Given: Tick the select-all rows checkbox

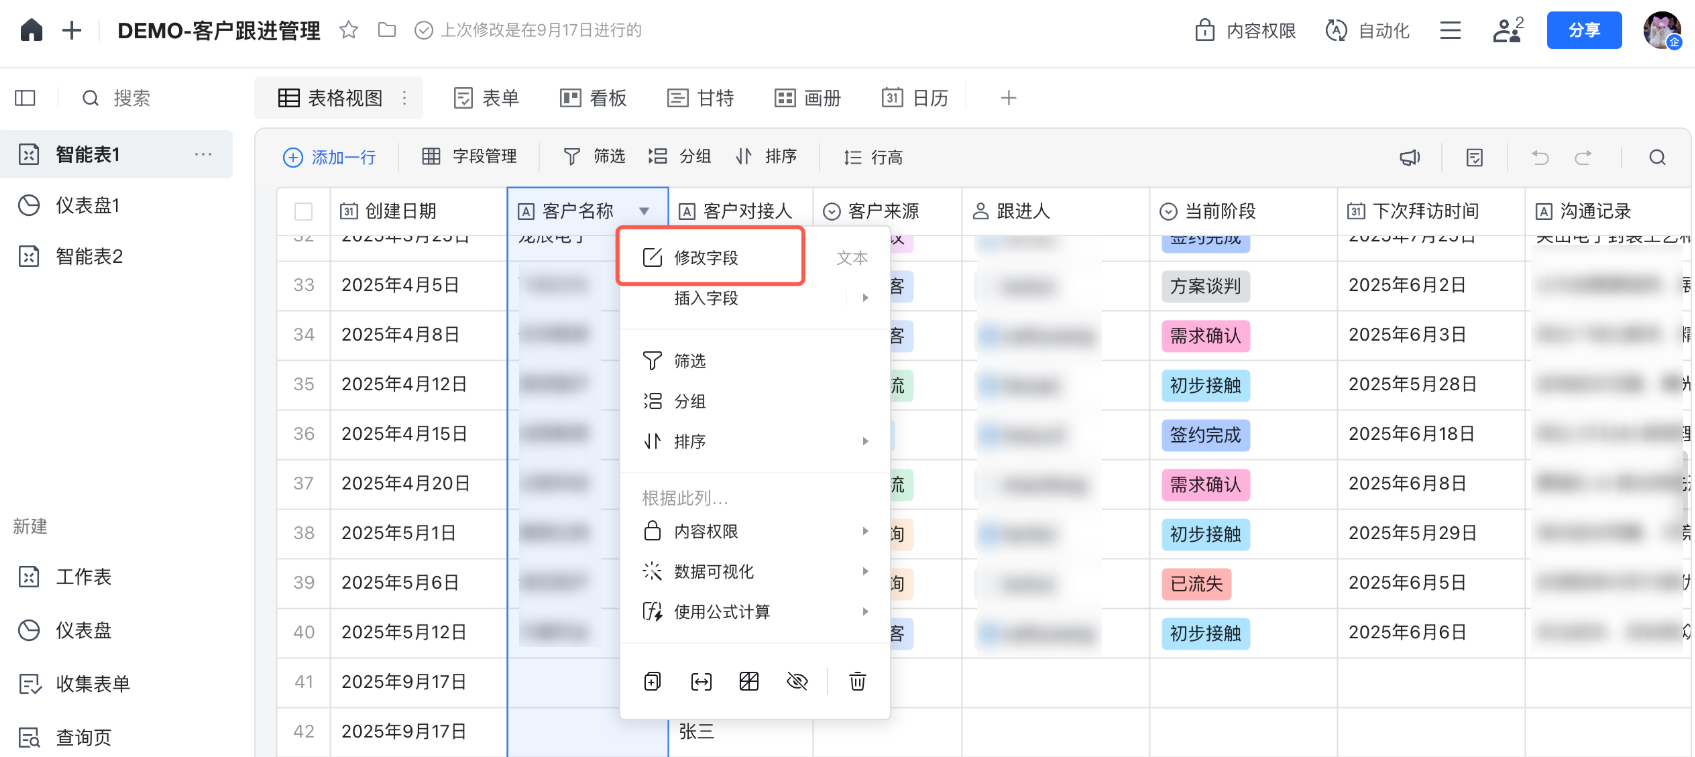Looking at the screenshot, I should [304, 211].
